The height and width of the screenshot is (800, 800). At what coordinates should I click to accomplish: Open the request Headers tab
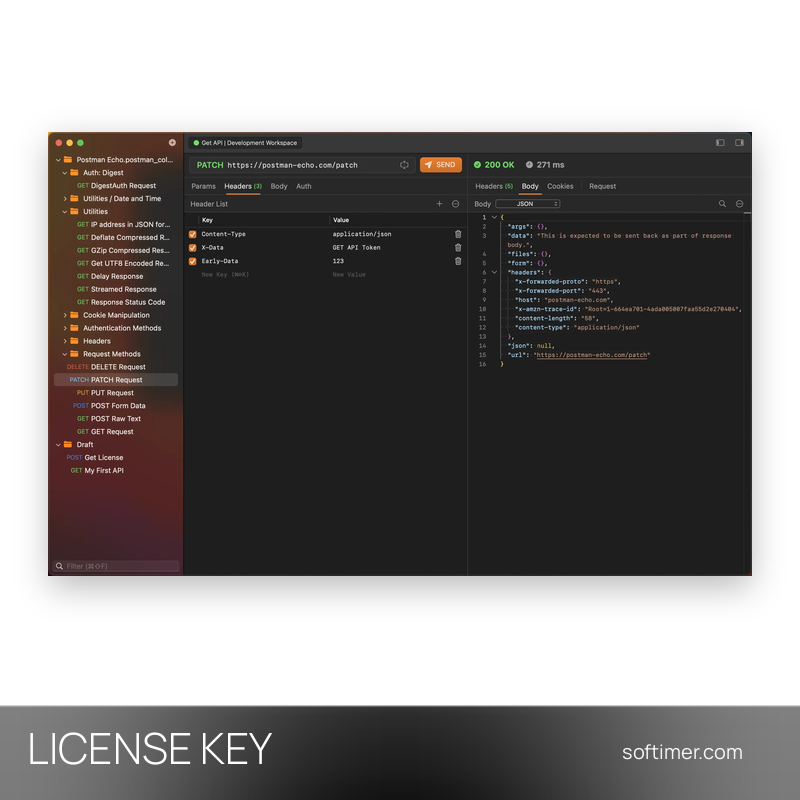[x=243, y=186]
